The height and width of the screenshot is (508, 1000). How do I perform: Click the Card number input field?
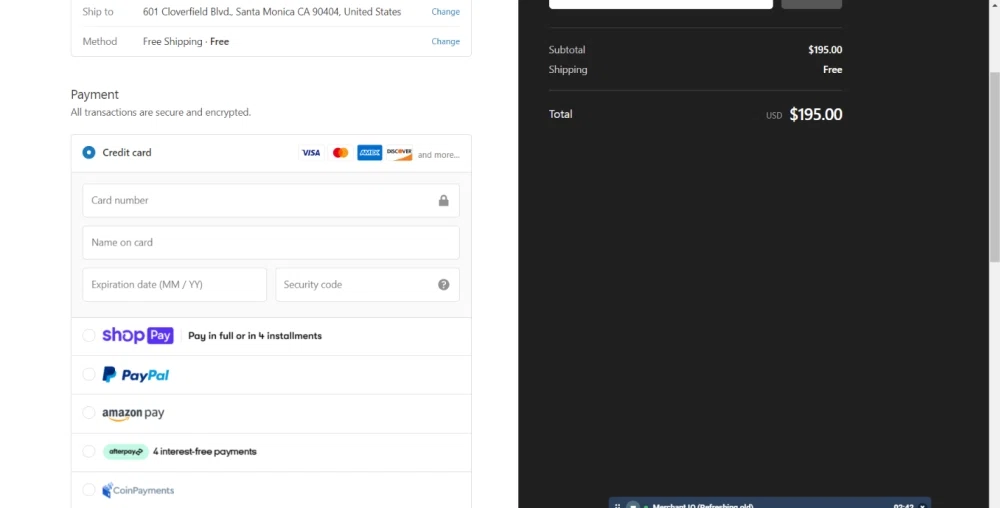(x=260, y=201)
